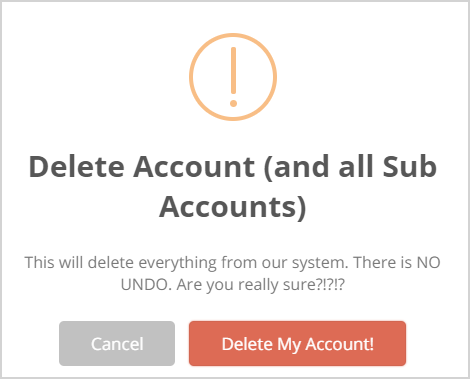Screen dimensions: 470x379
Task: Click the word 'Delete' in the heading
Action: click(77, 166)
